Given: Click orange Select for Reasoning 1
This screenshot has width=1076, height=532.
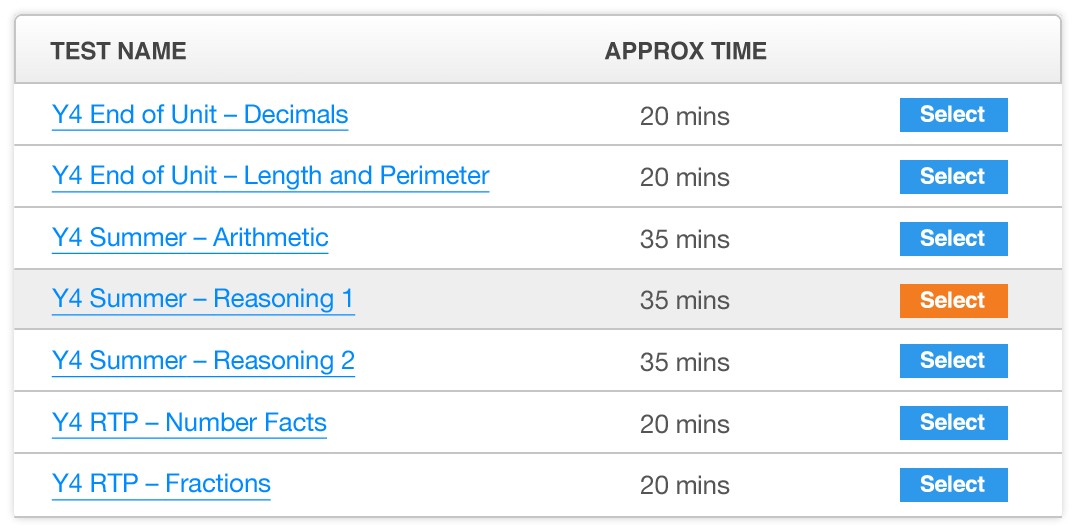Looking at the screenshot, I should [953, 300].
